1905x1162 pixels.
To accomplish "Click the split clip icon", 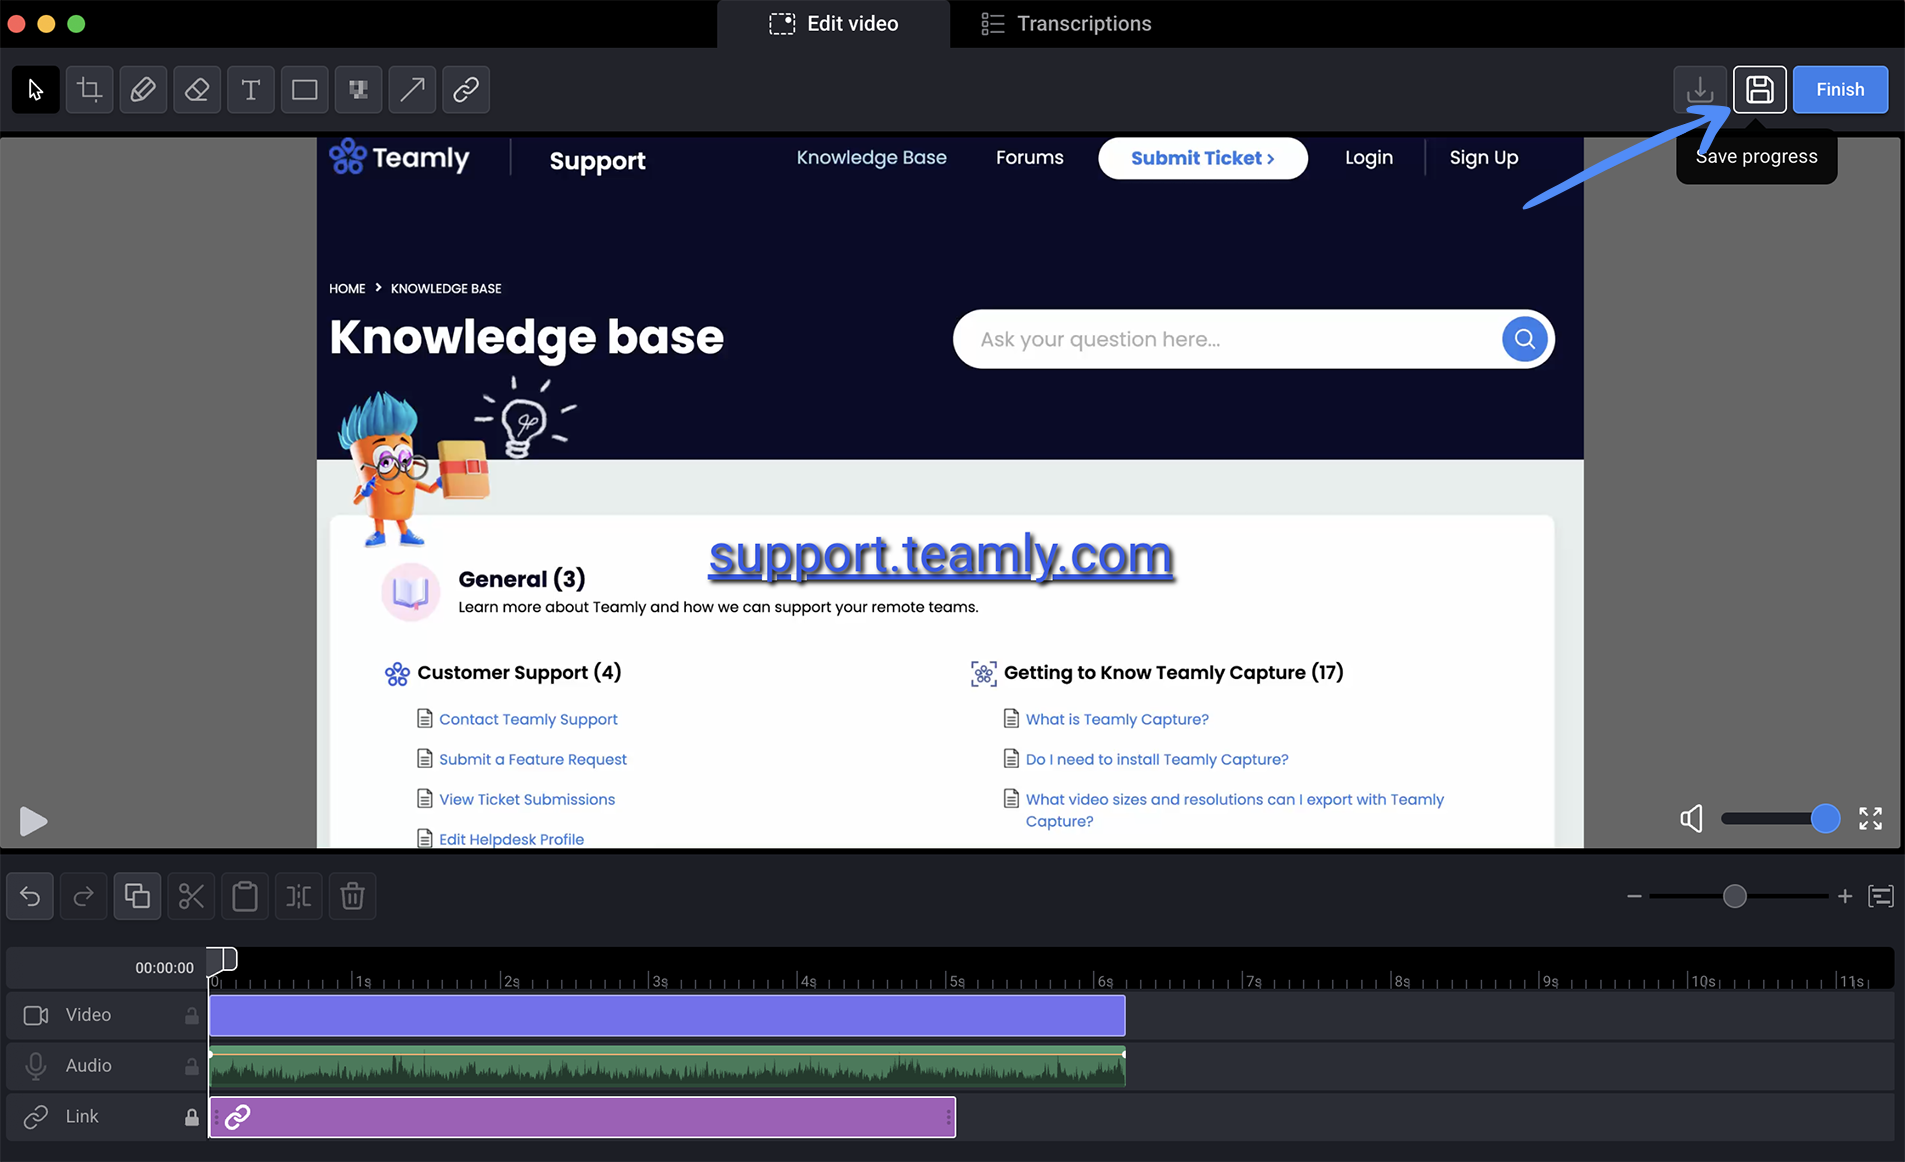I will [x=299, y=896].
